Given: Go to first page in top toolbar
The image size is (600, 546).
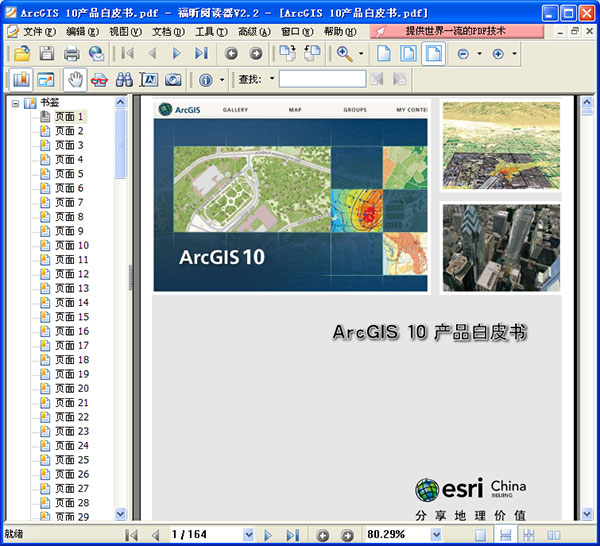Looking at the screenshot, I should (x=127, y=53).
